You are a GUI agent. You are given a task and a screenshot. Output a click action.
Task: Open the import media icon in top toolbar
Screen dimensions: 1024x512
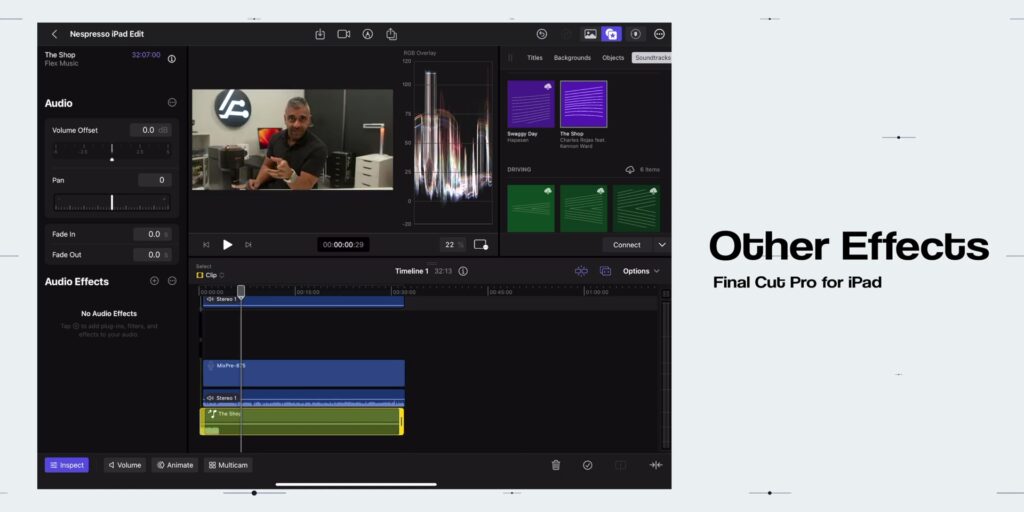tap(320, 34)
